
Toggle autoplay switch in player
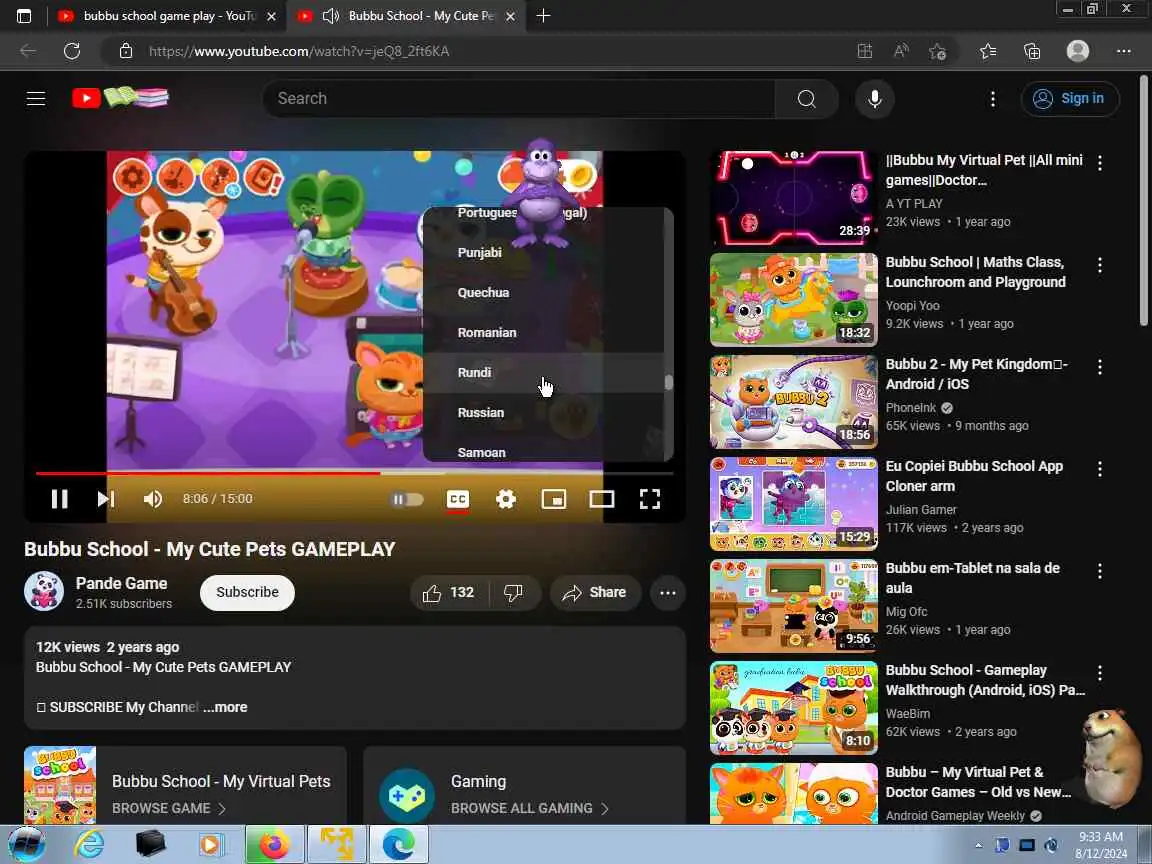407,500
